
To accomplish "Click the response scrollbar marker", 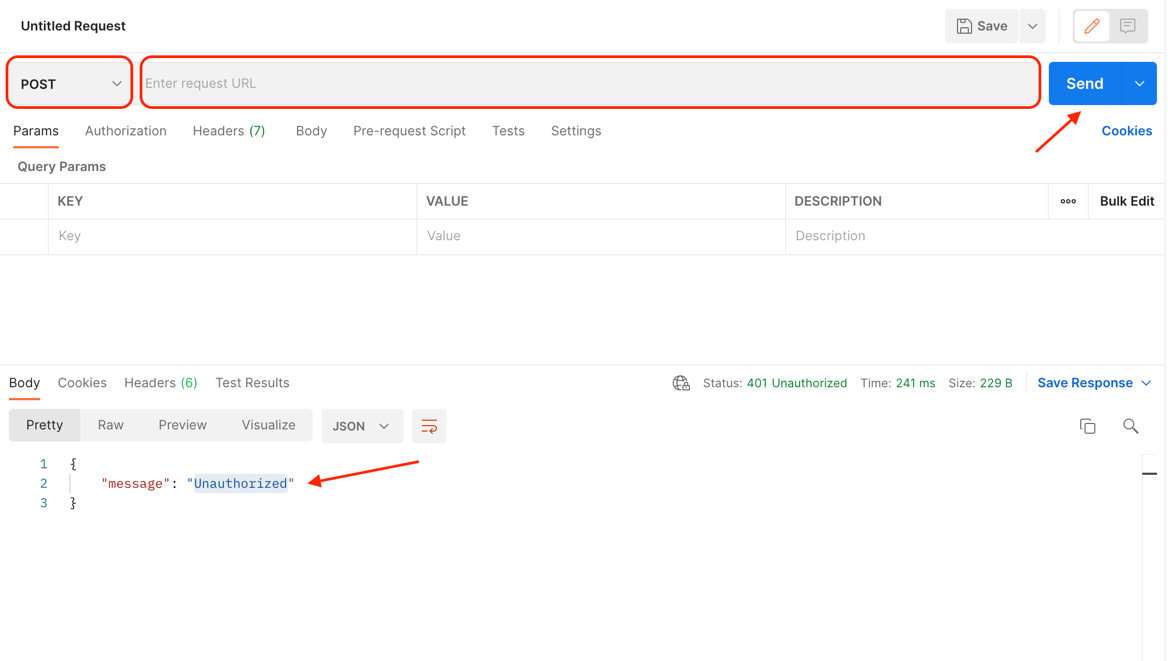I will [x=1149, y=473].
